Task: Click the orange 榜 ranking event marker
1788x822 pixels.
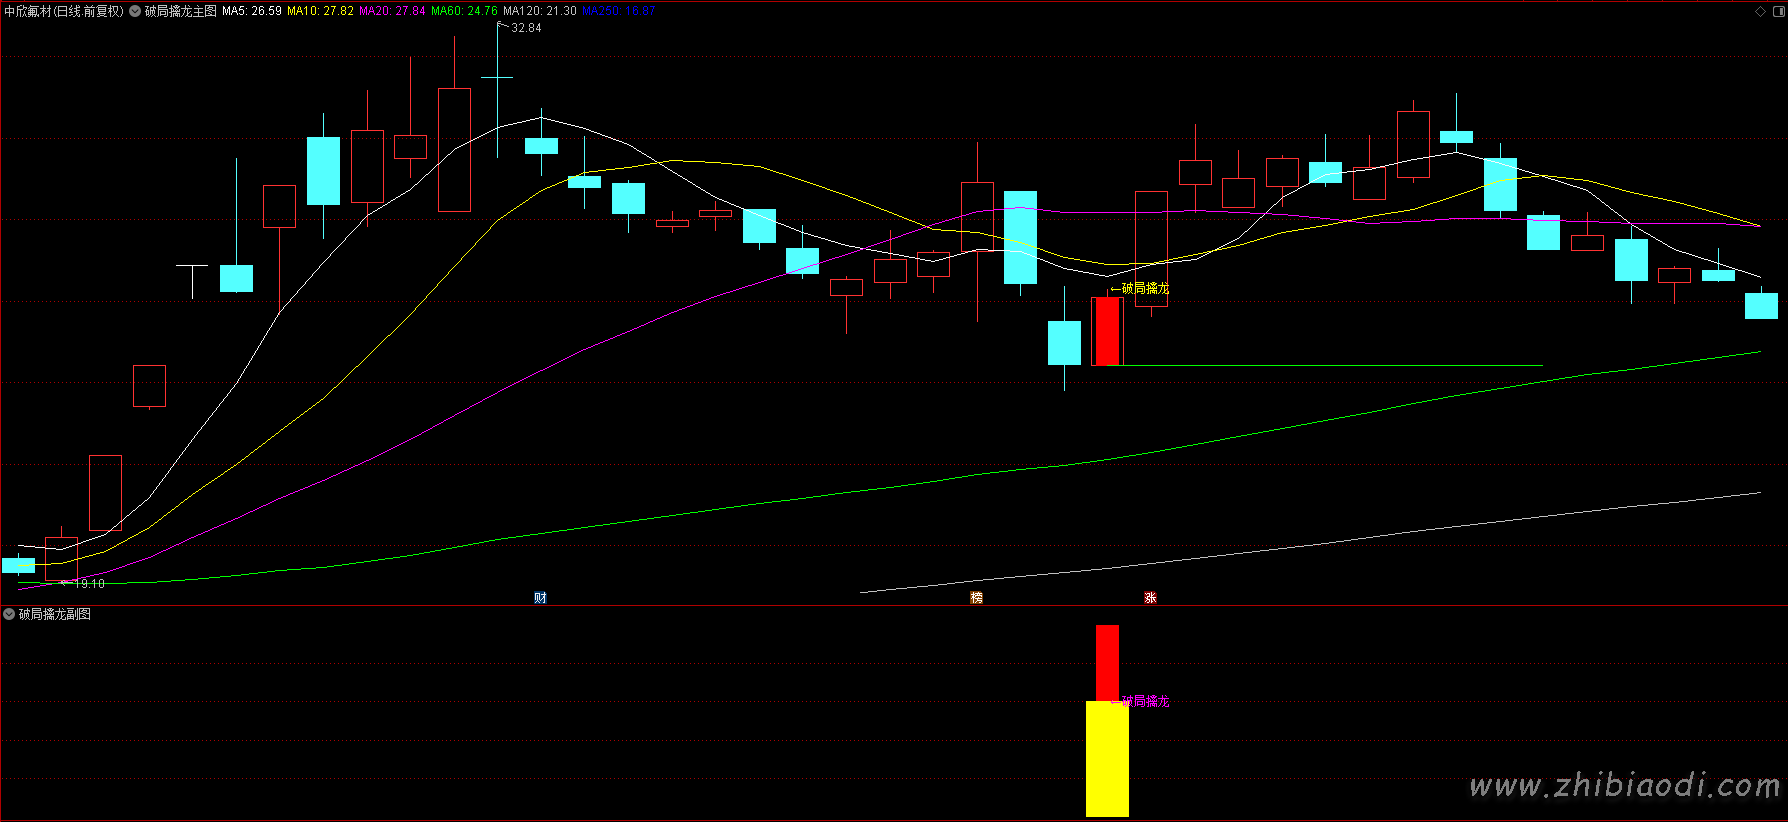Action: point(976,598)
